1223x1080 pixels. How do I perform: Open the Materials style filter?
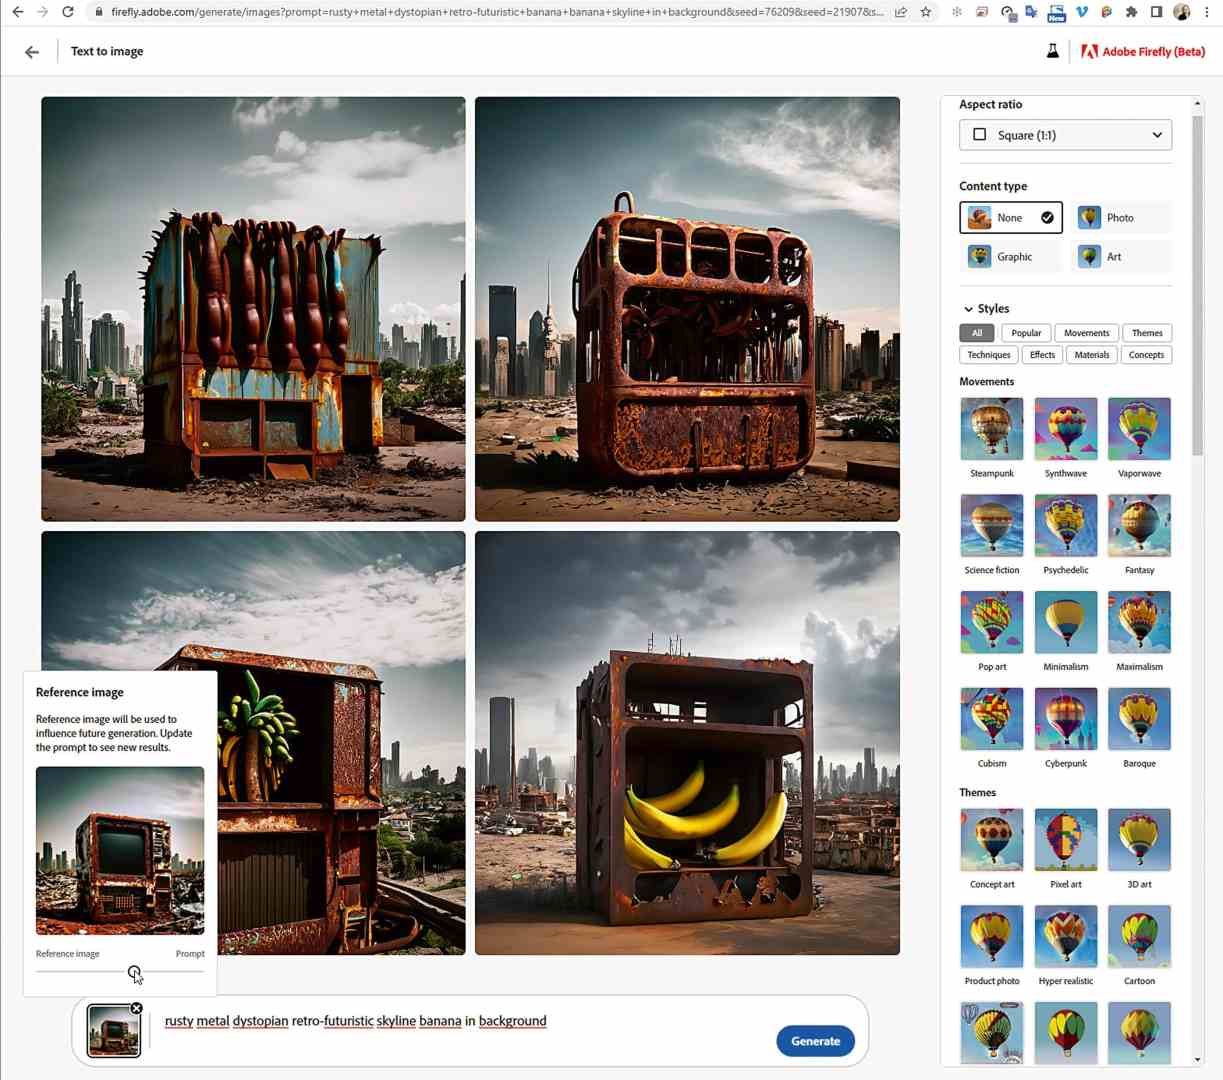[x=1091, y=354]
